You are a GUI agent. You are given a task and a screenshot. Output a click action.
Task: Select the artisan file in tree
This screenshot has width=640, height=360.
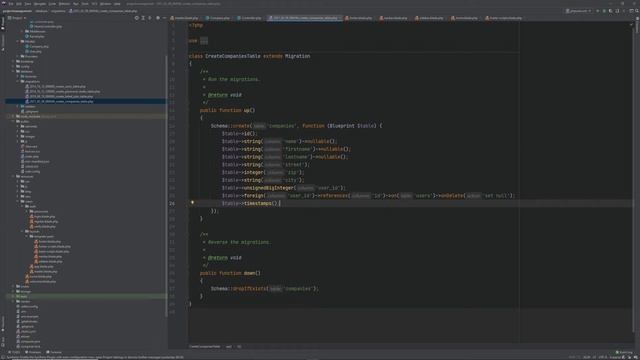coord(23,336)
